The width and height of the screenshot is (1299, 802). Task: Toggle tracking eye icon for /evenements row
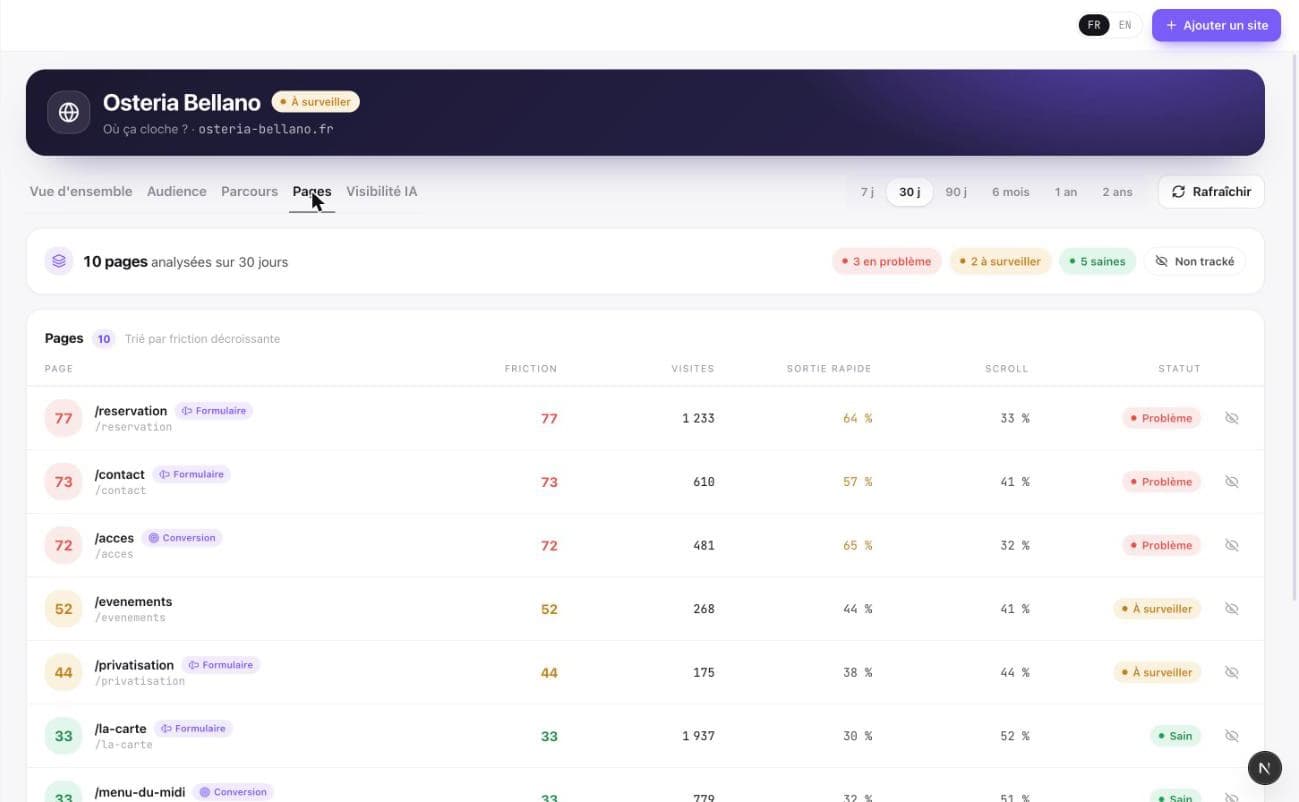[1232, 609]
